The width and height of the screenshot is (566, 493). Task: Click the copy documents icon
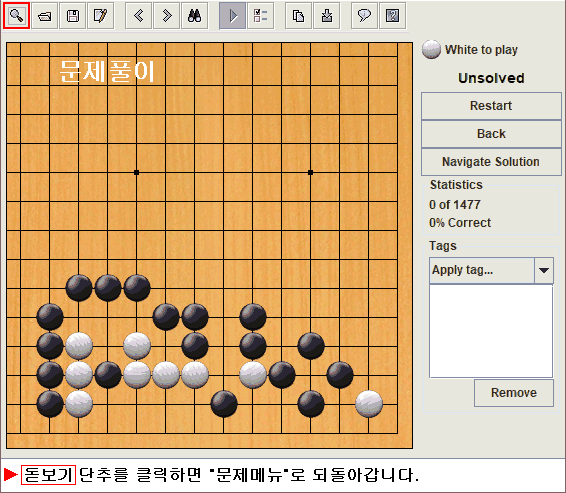click(299, 16)
